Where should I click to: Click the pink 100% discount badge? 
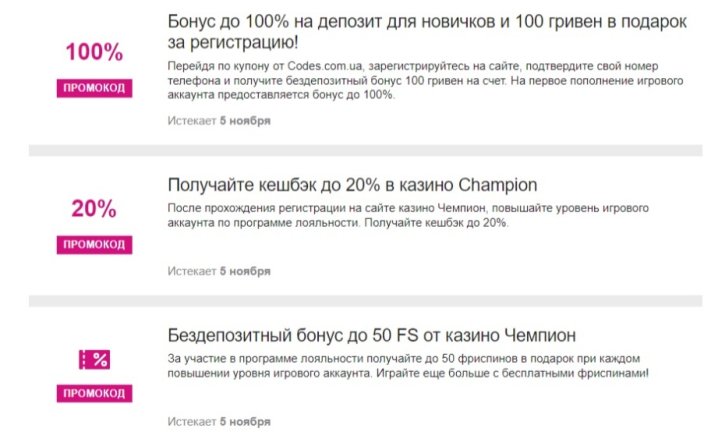pyautogui.click(x=94, y=52)
